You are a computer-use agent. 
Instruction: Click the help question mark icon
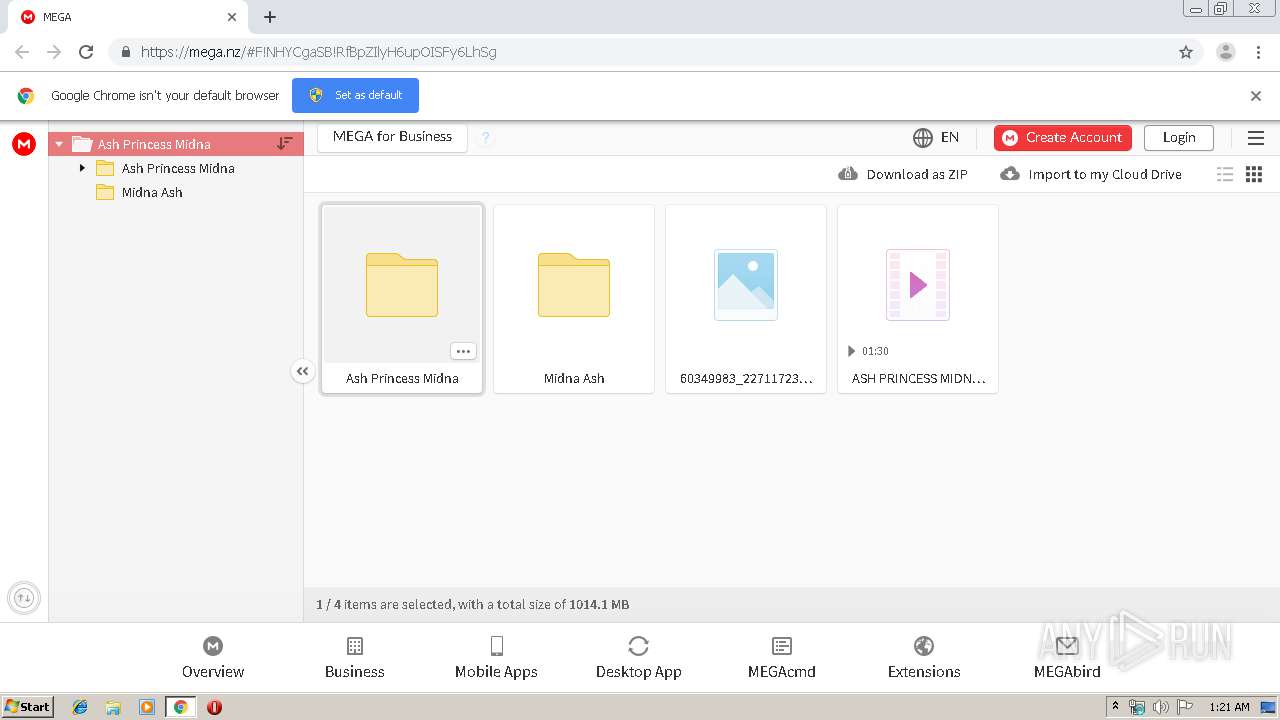coord(485,138)
